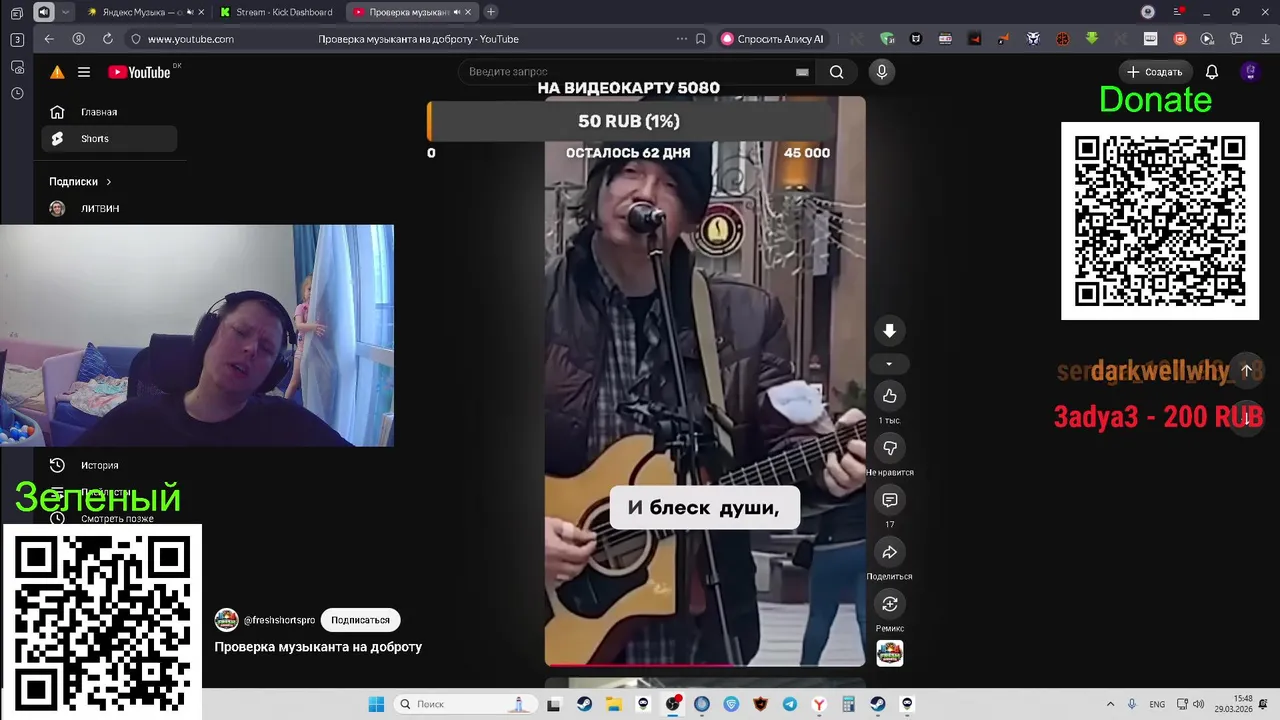
Task: Open File Explorer from taskbar
Action: click(x=613, y=704)
